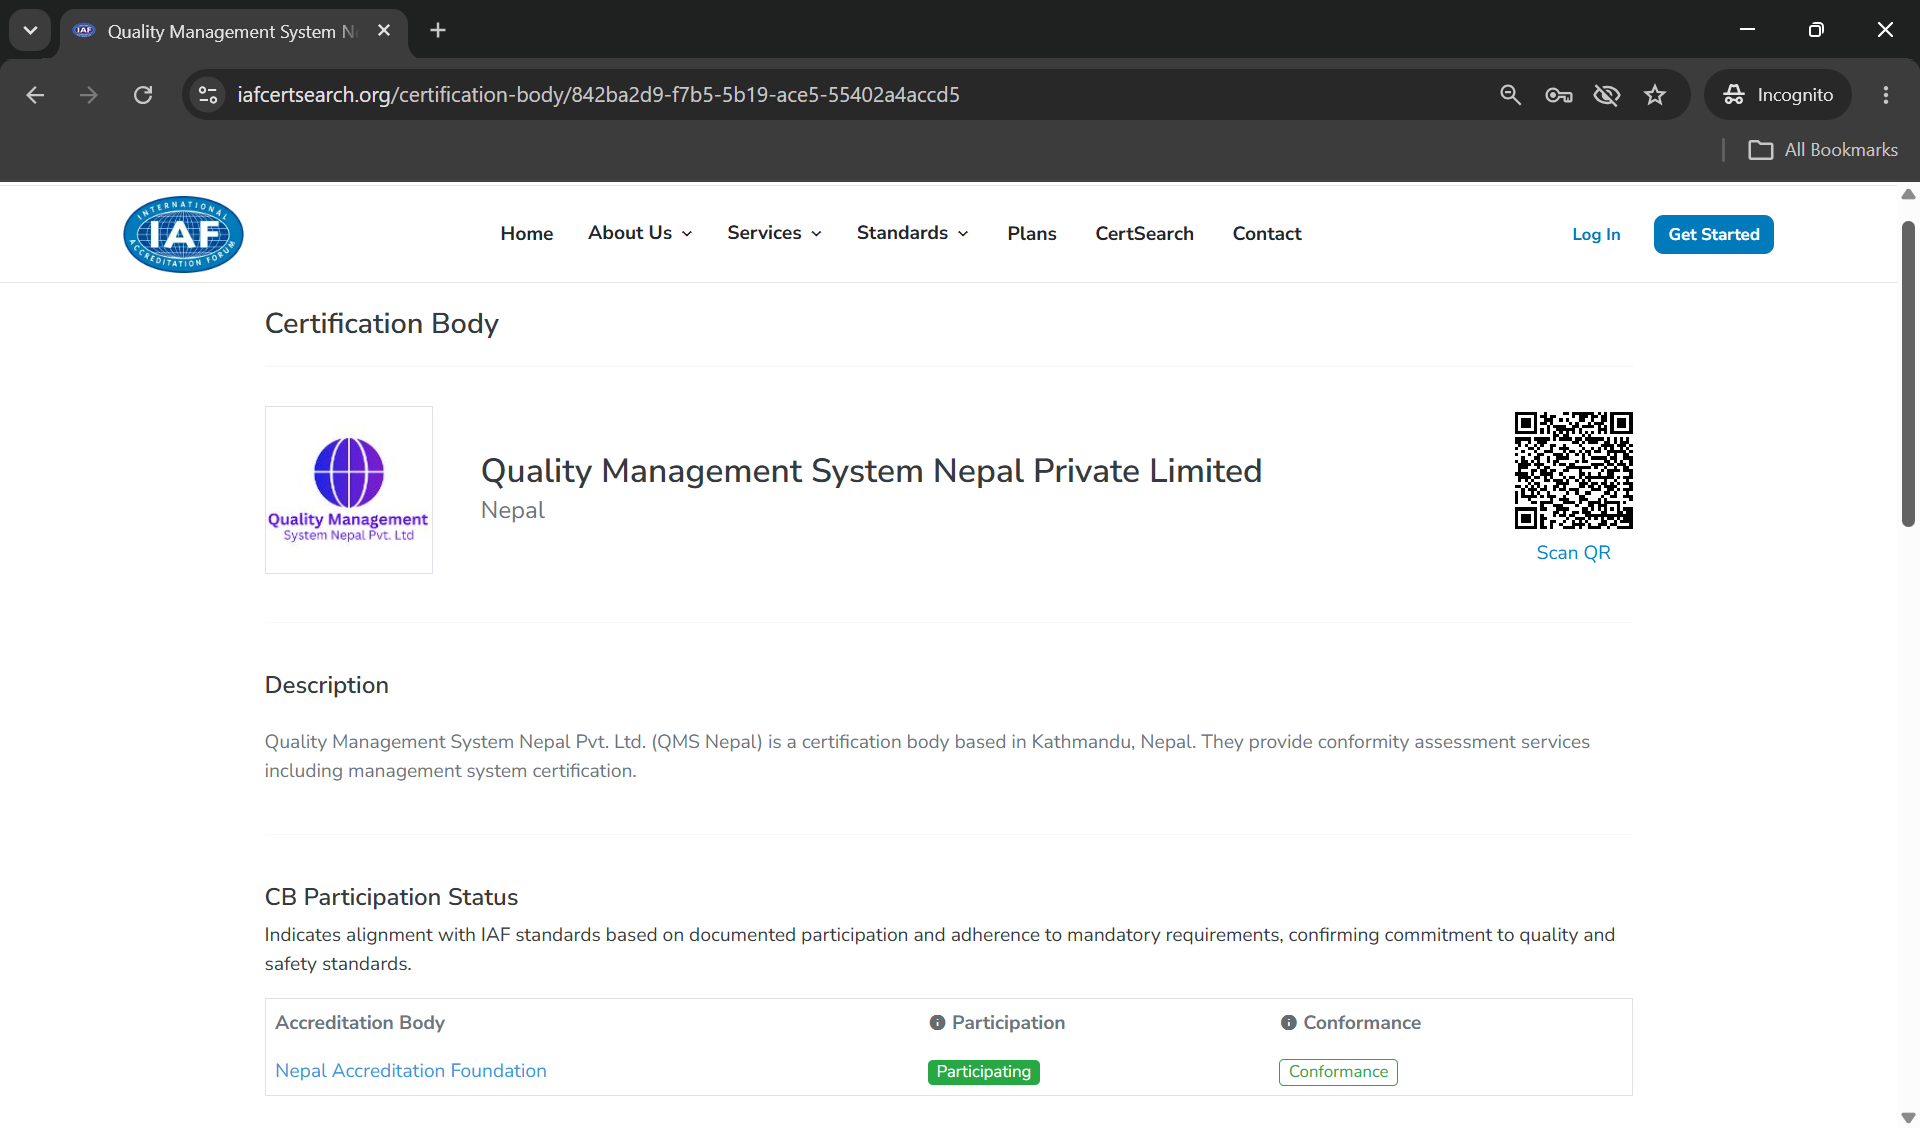Viewport: 1920px width, 1128px height.
Task: Click the QMS Nepal description paragraph
Action: 927,756
